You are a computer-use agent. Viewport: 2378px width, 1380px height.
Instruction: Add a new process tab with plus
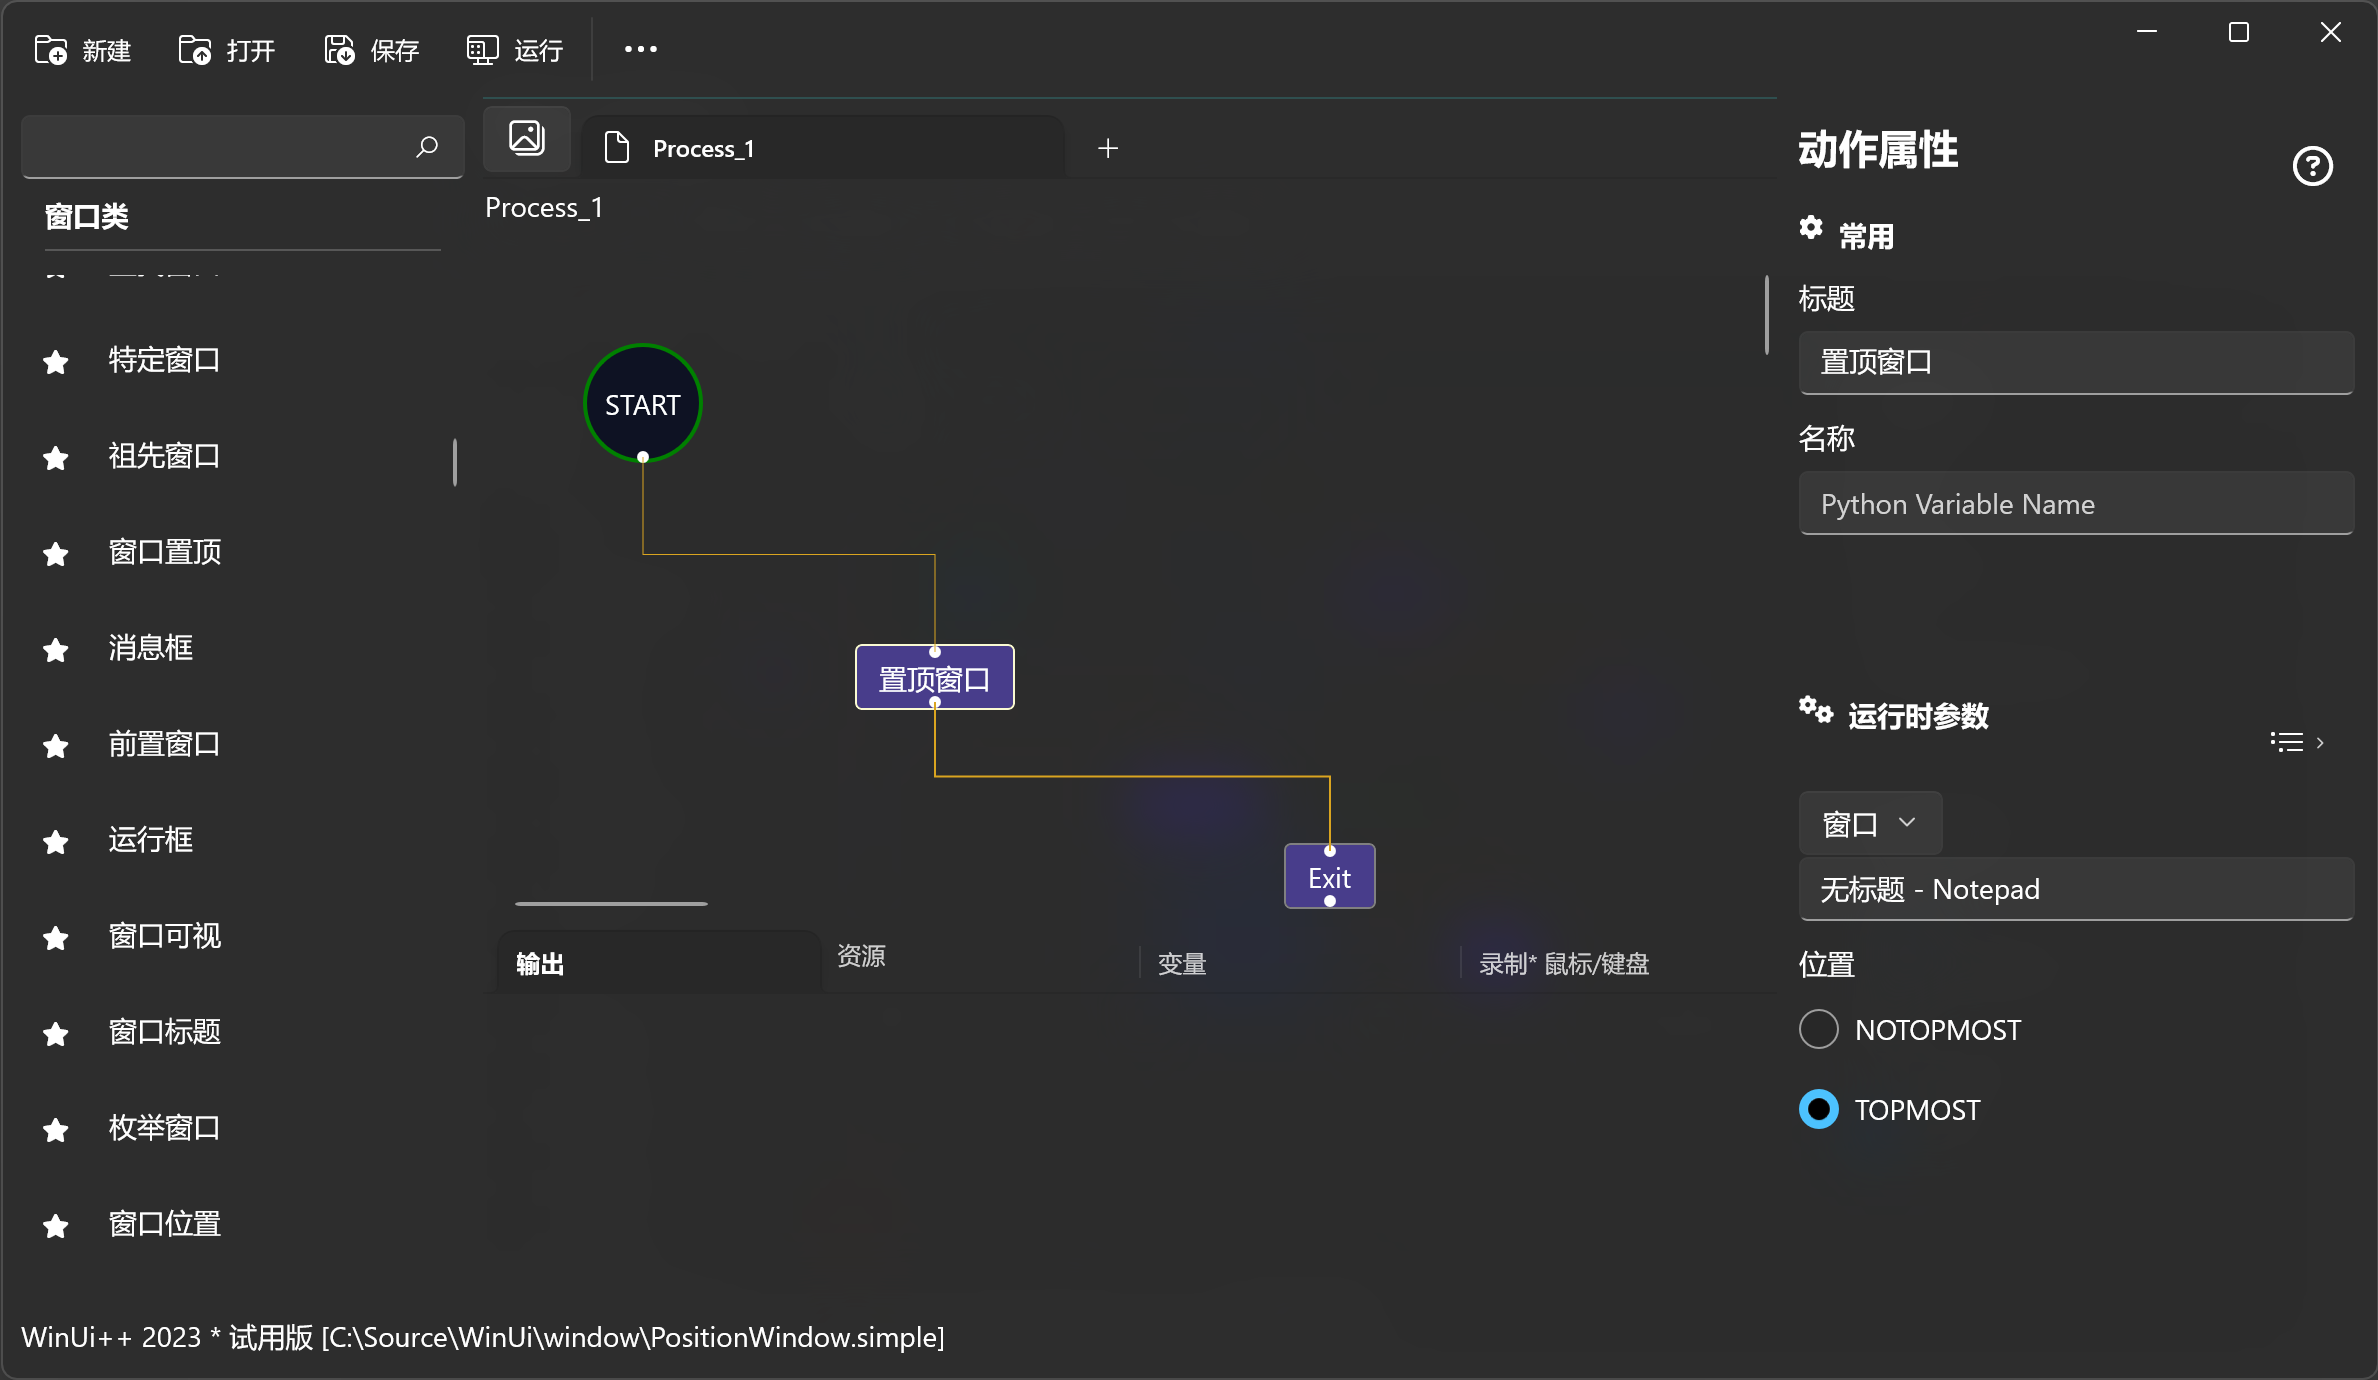pyautogui.click(x=1108, y=149)
